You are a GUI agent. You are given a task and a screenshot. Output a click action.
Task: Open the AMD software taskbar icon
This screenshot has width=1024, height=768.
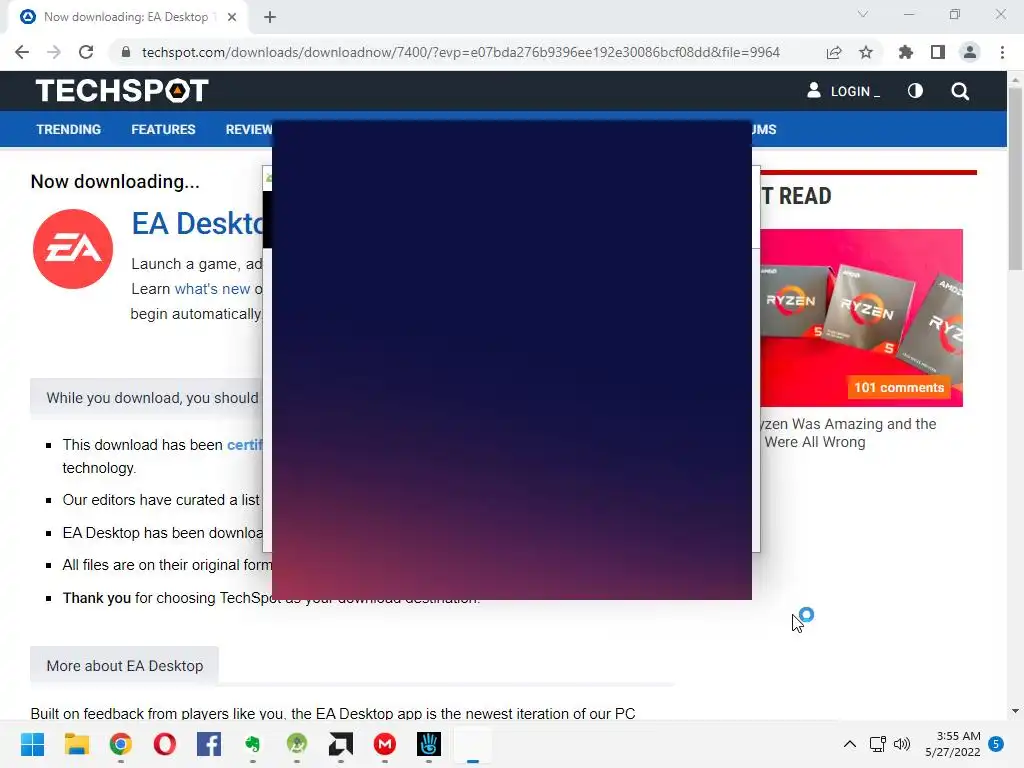point(341,744)
